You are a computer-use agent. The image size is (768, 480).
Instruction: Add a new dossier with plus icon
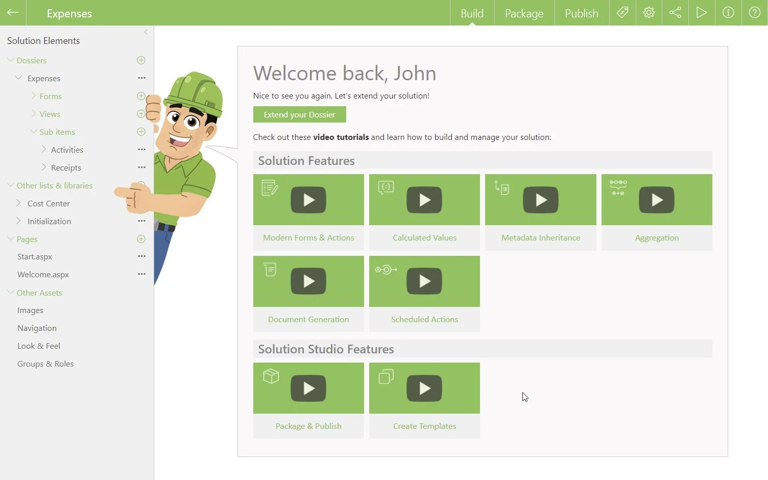(141, 60)
